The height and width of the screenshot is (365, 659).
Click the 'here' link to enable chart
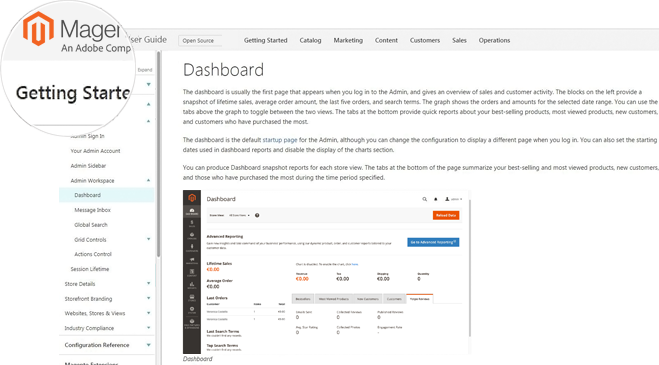point(355,264)
